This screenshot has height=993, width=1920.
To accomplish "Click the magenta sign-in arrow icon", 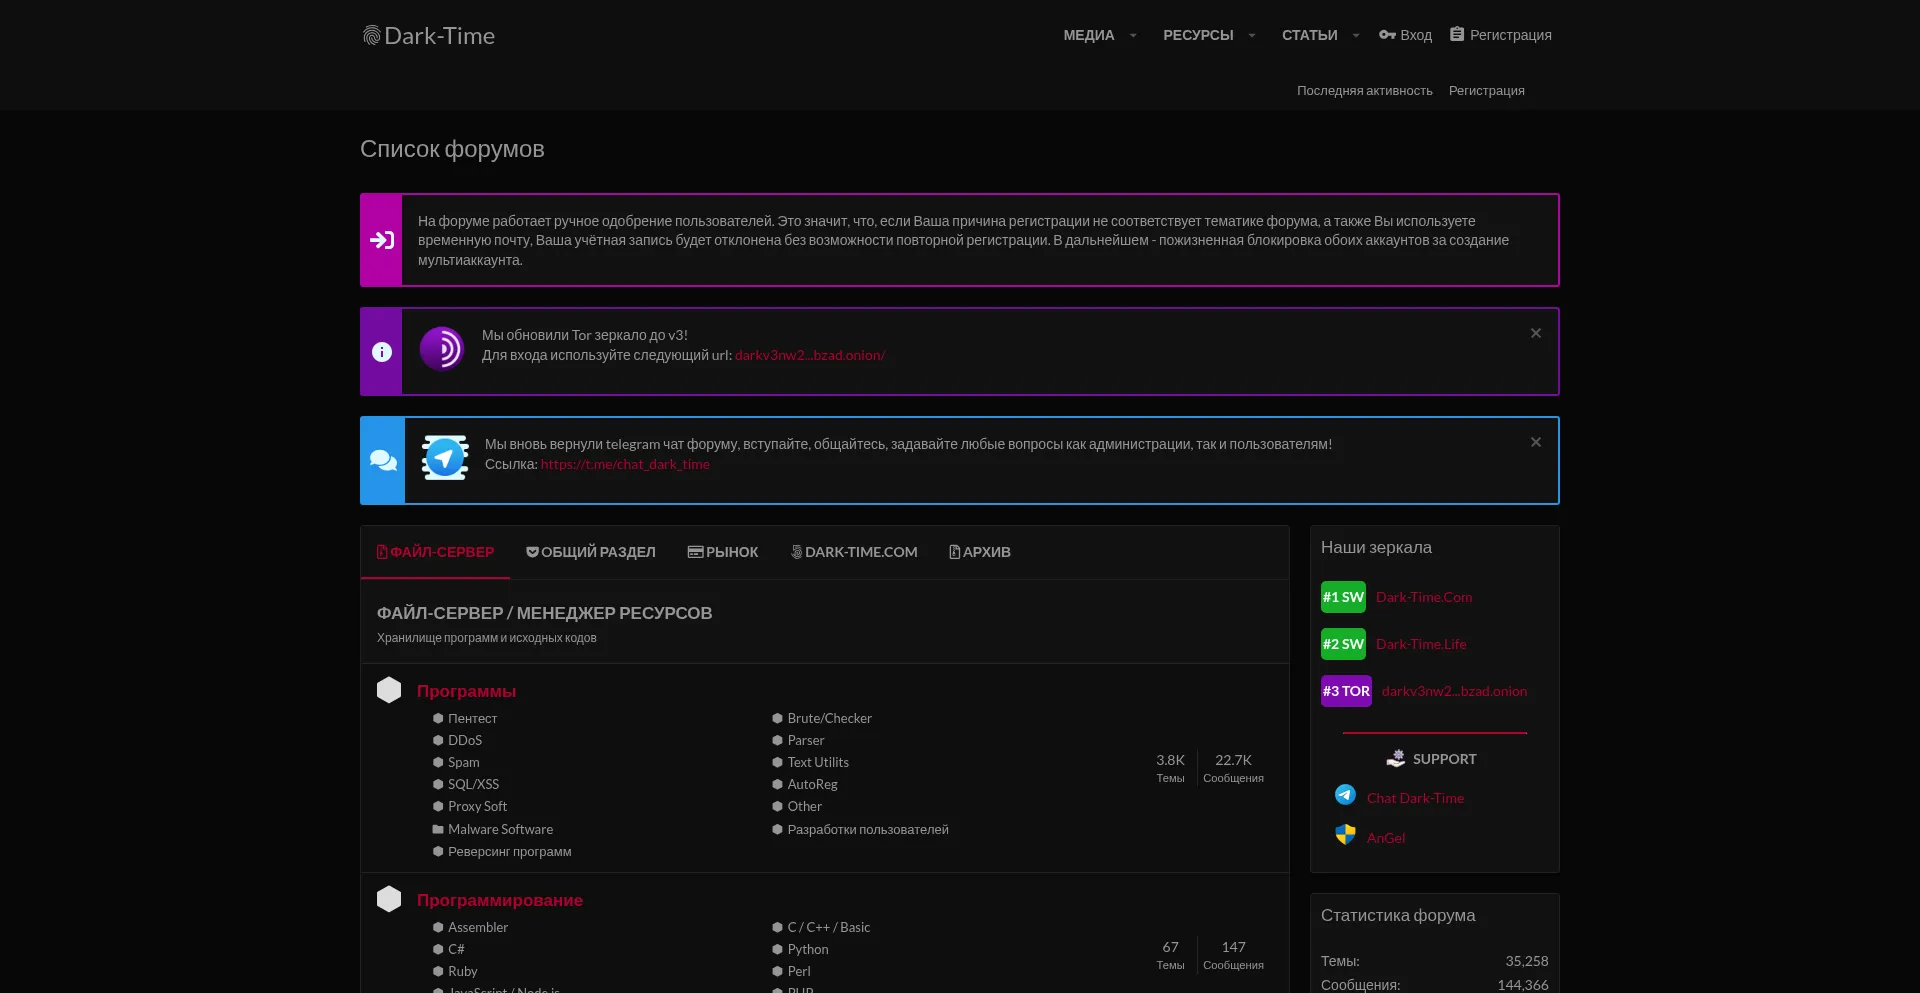I will point(382,240).
